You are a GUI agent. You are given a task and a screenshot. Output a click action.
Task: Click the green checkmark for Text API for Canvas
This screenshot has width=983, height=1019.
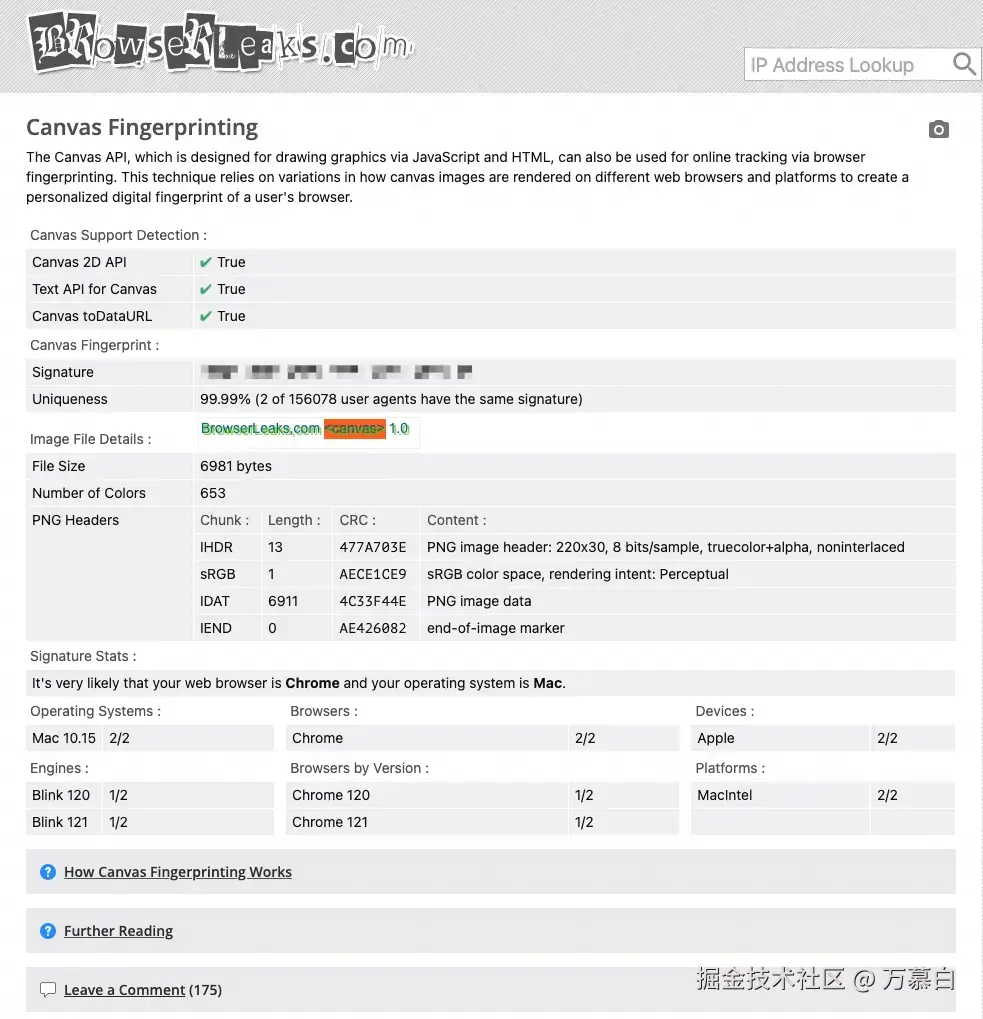[206, 289]
